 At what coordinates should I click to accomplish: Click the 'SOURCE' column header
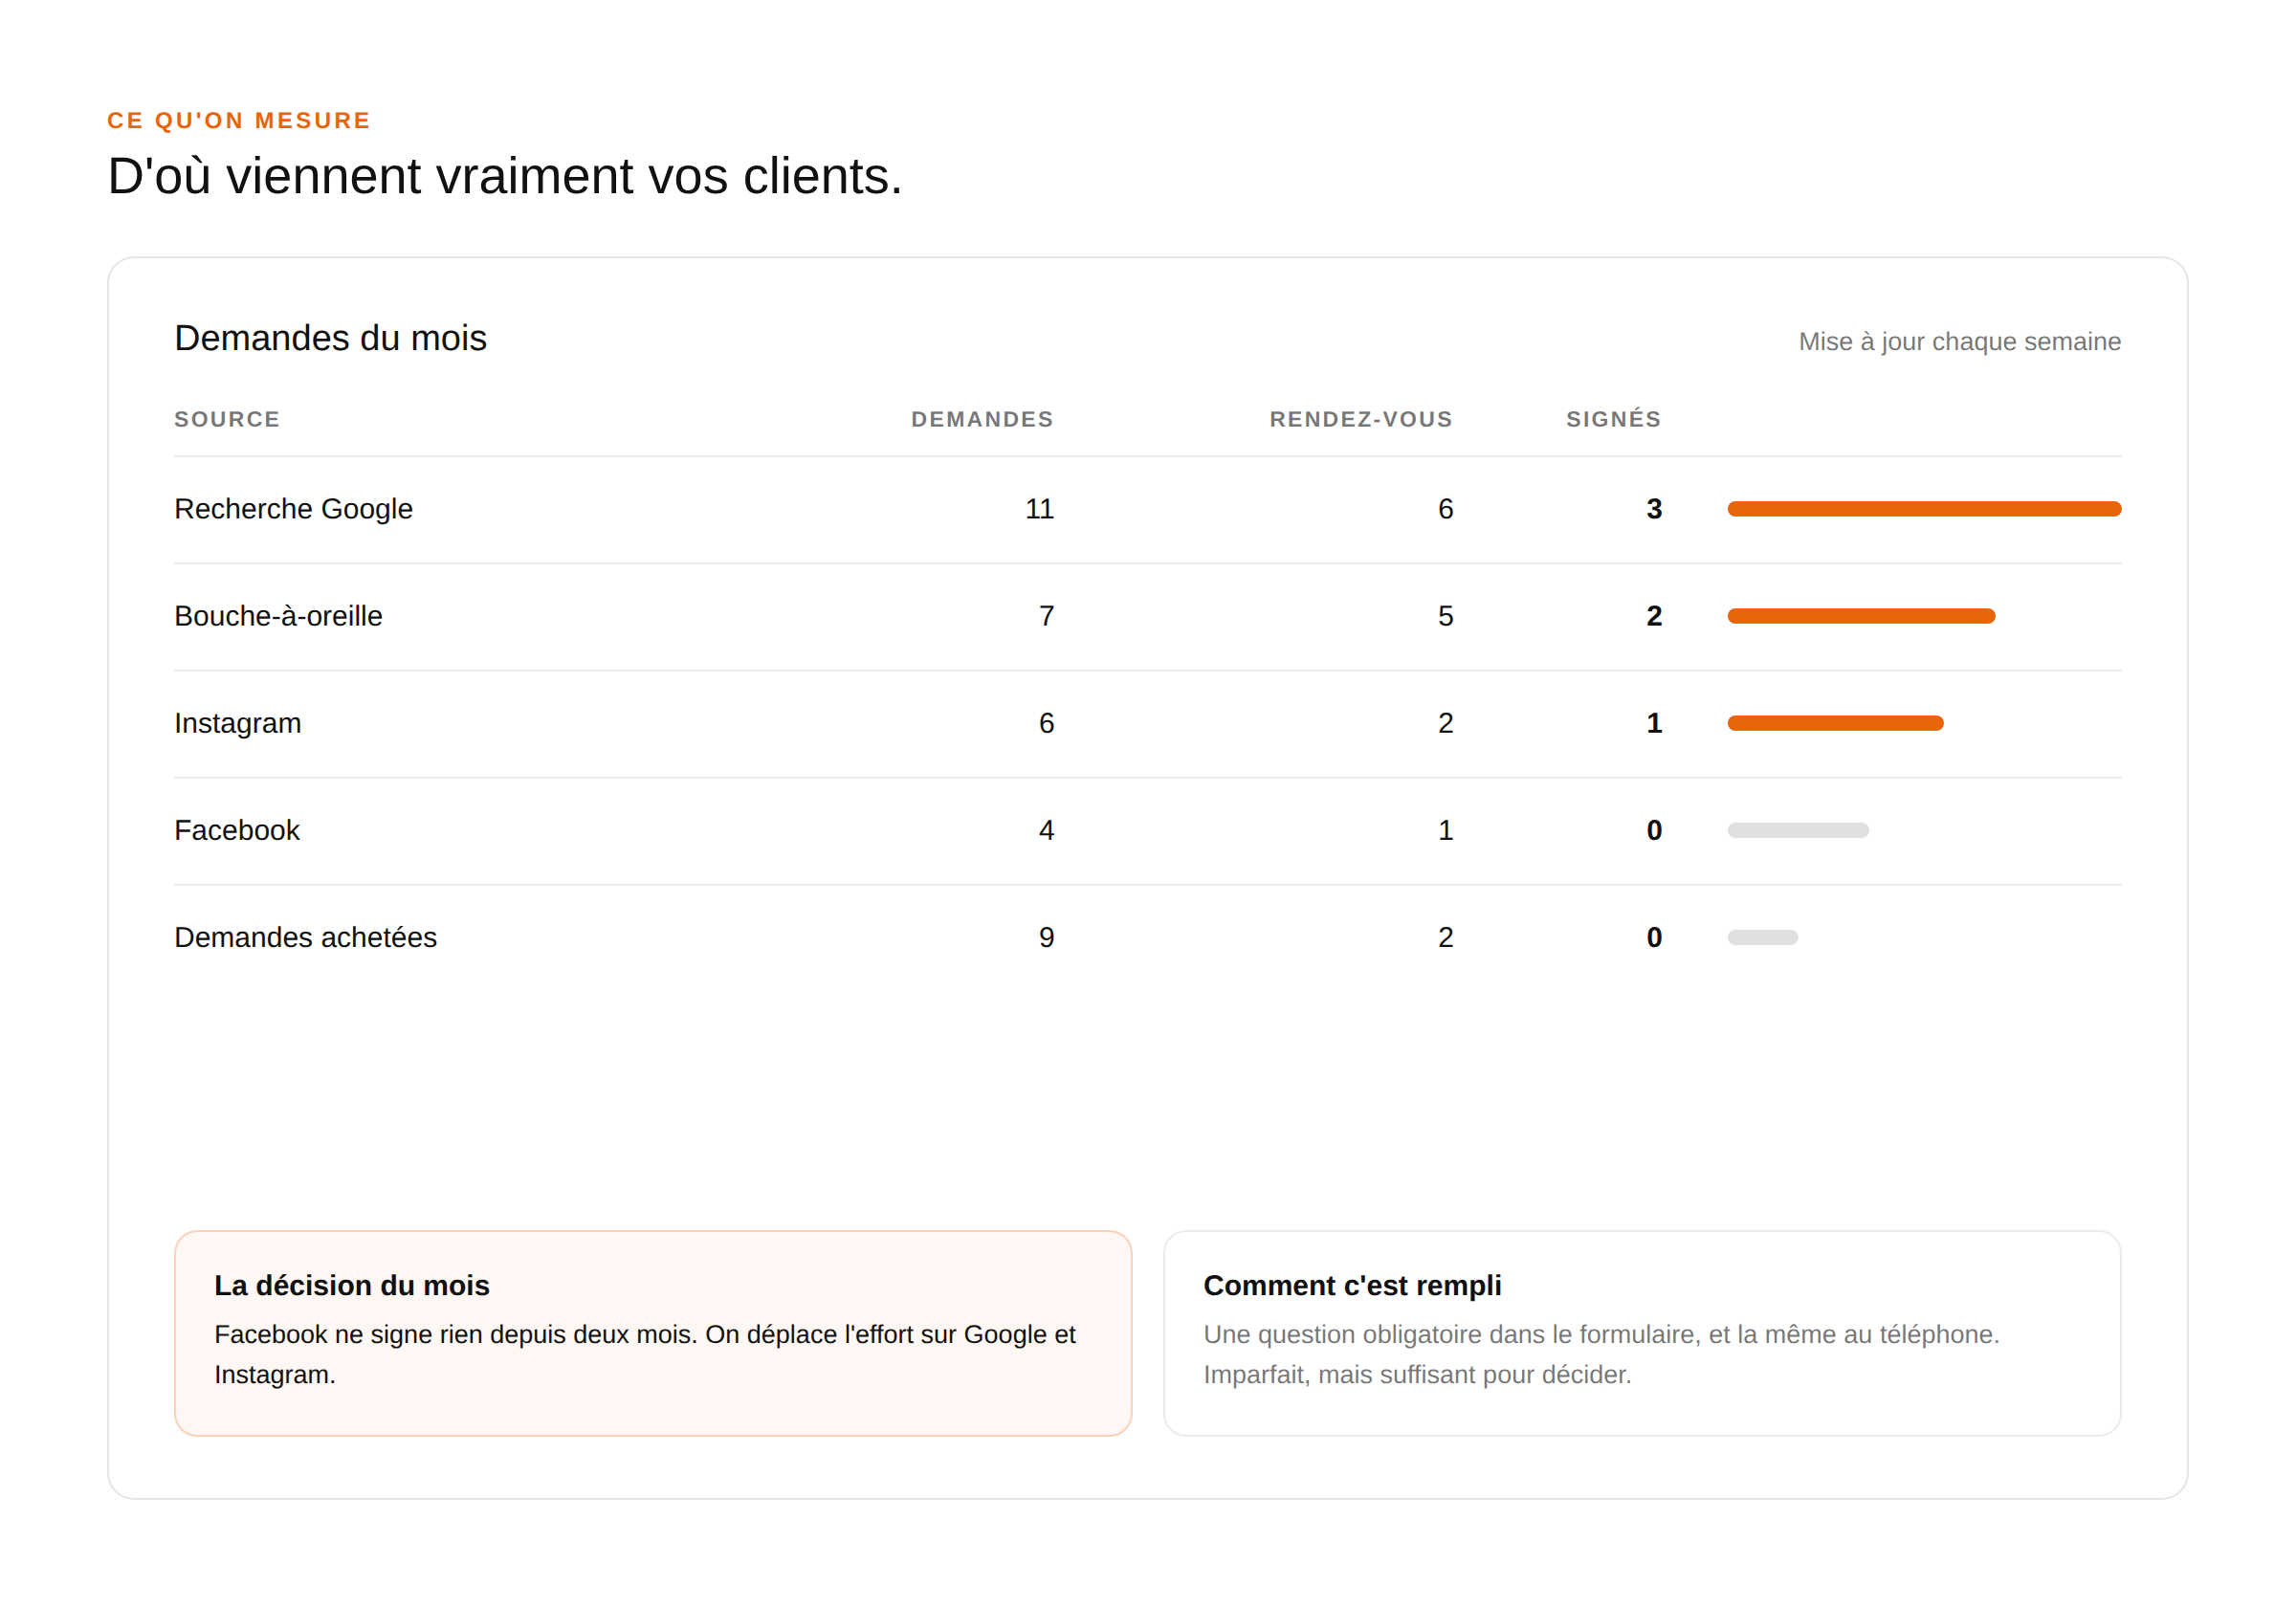coord(227,419)
